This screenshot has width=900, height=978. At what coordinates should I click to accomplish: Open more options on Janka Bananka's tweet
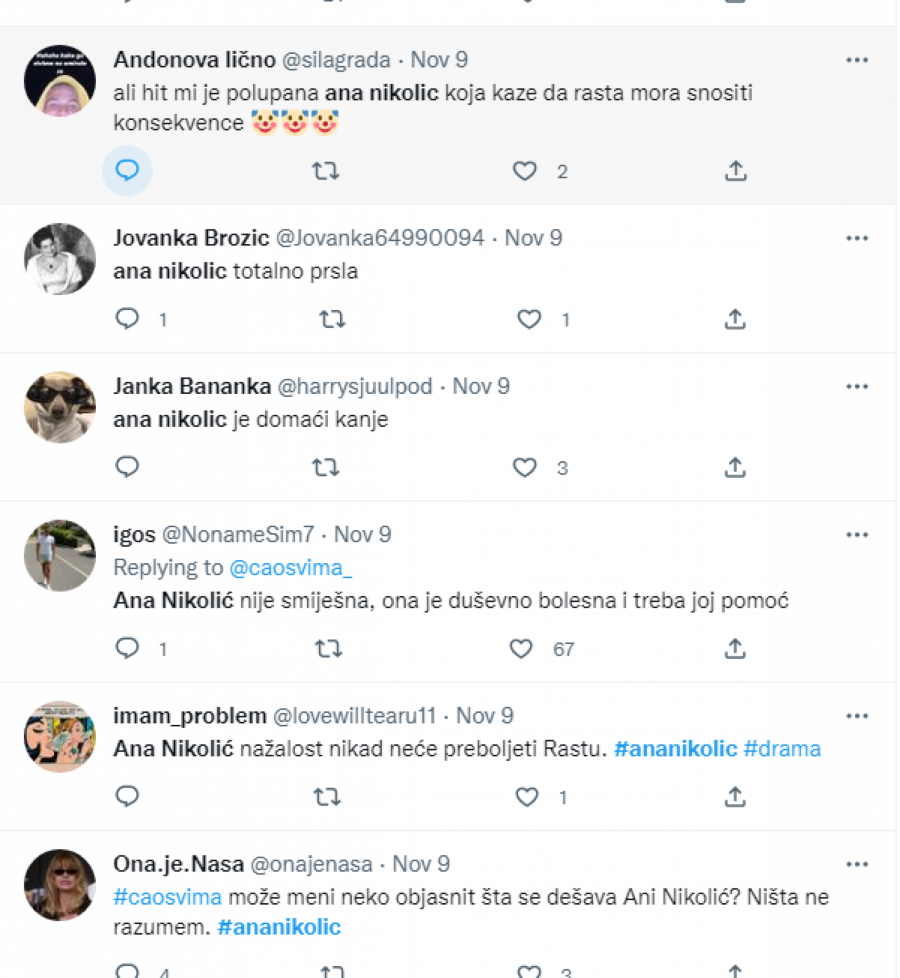coord(857,386)
